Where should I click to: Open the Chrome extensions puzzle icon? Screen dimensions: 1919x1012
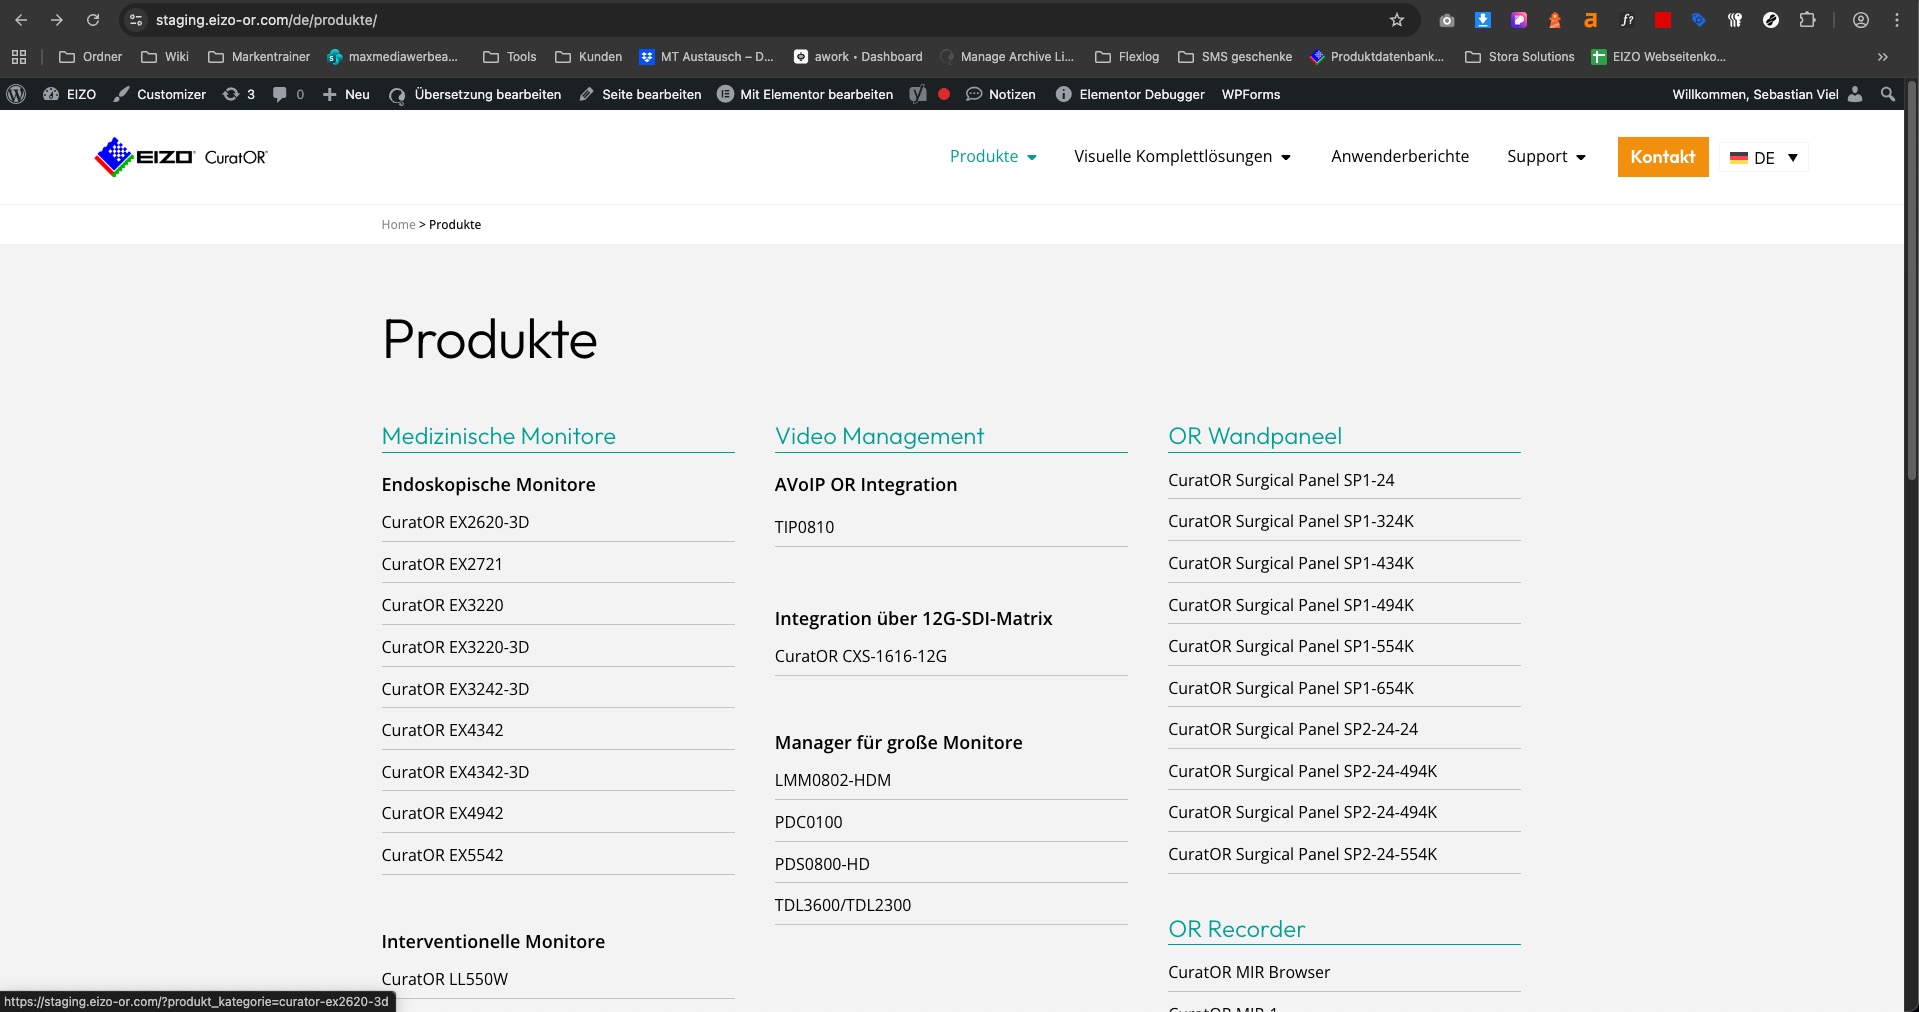[1807, 20]
